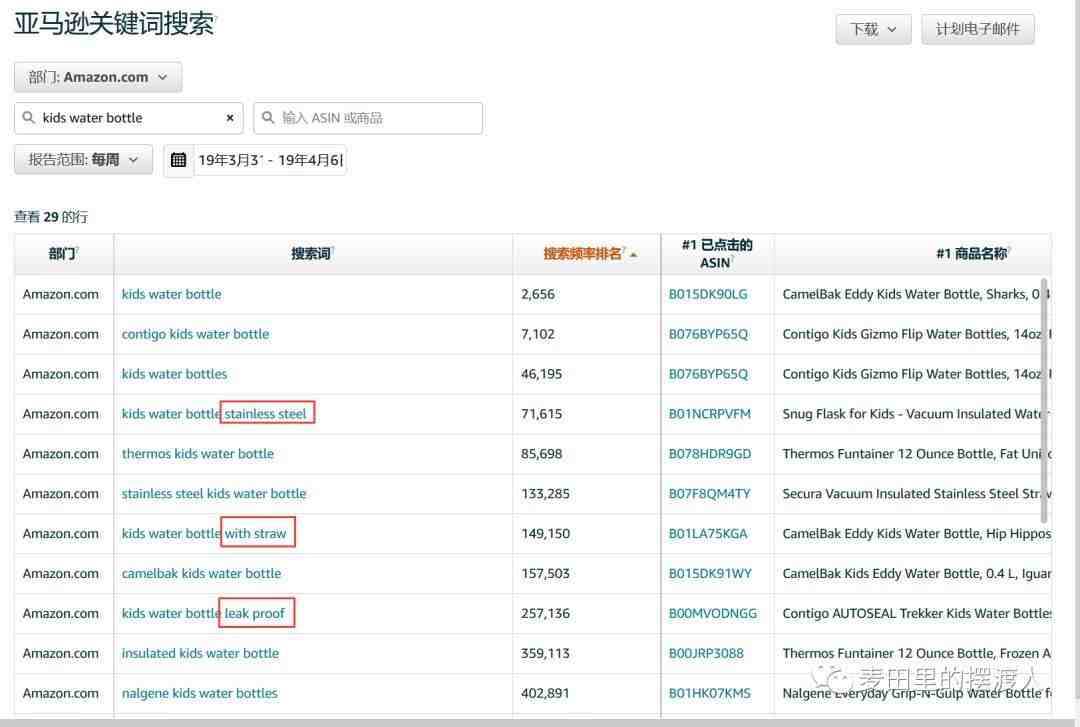Open the 'contigo kids water bottle' link
This screenshot has width=1080, height=727.
196,334
